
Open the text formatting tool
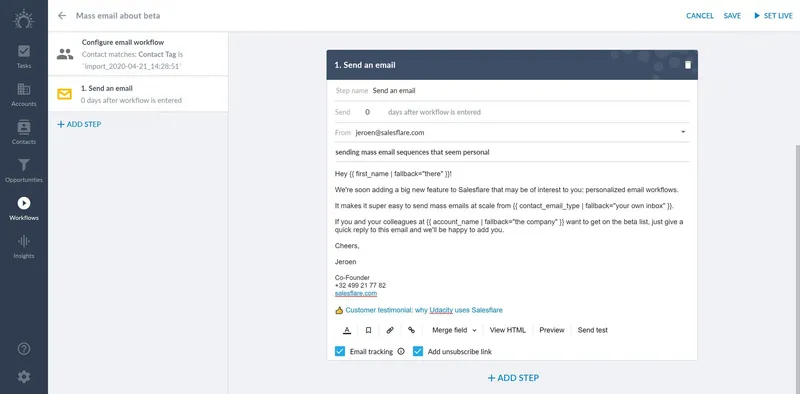pos(347,330)
